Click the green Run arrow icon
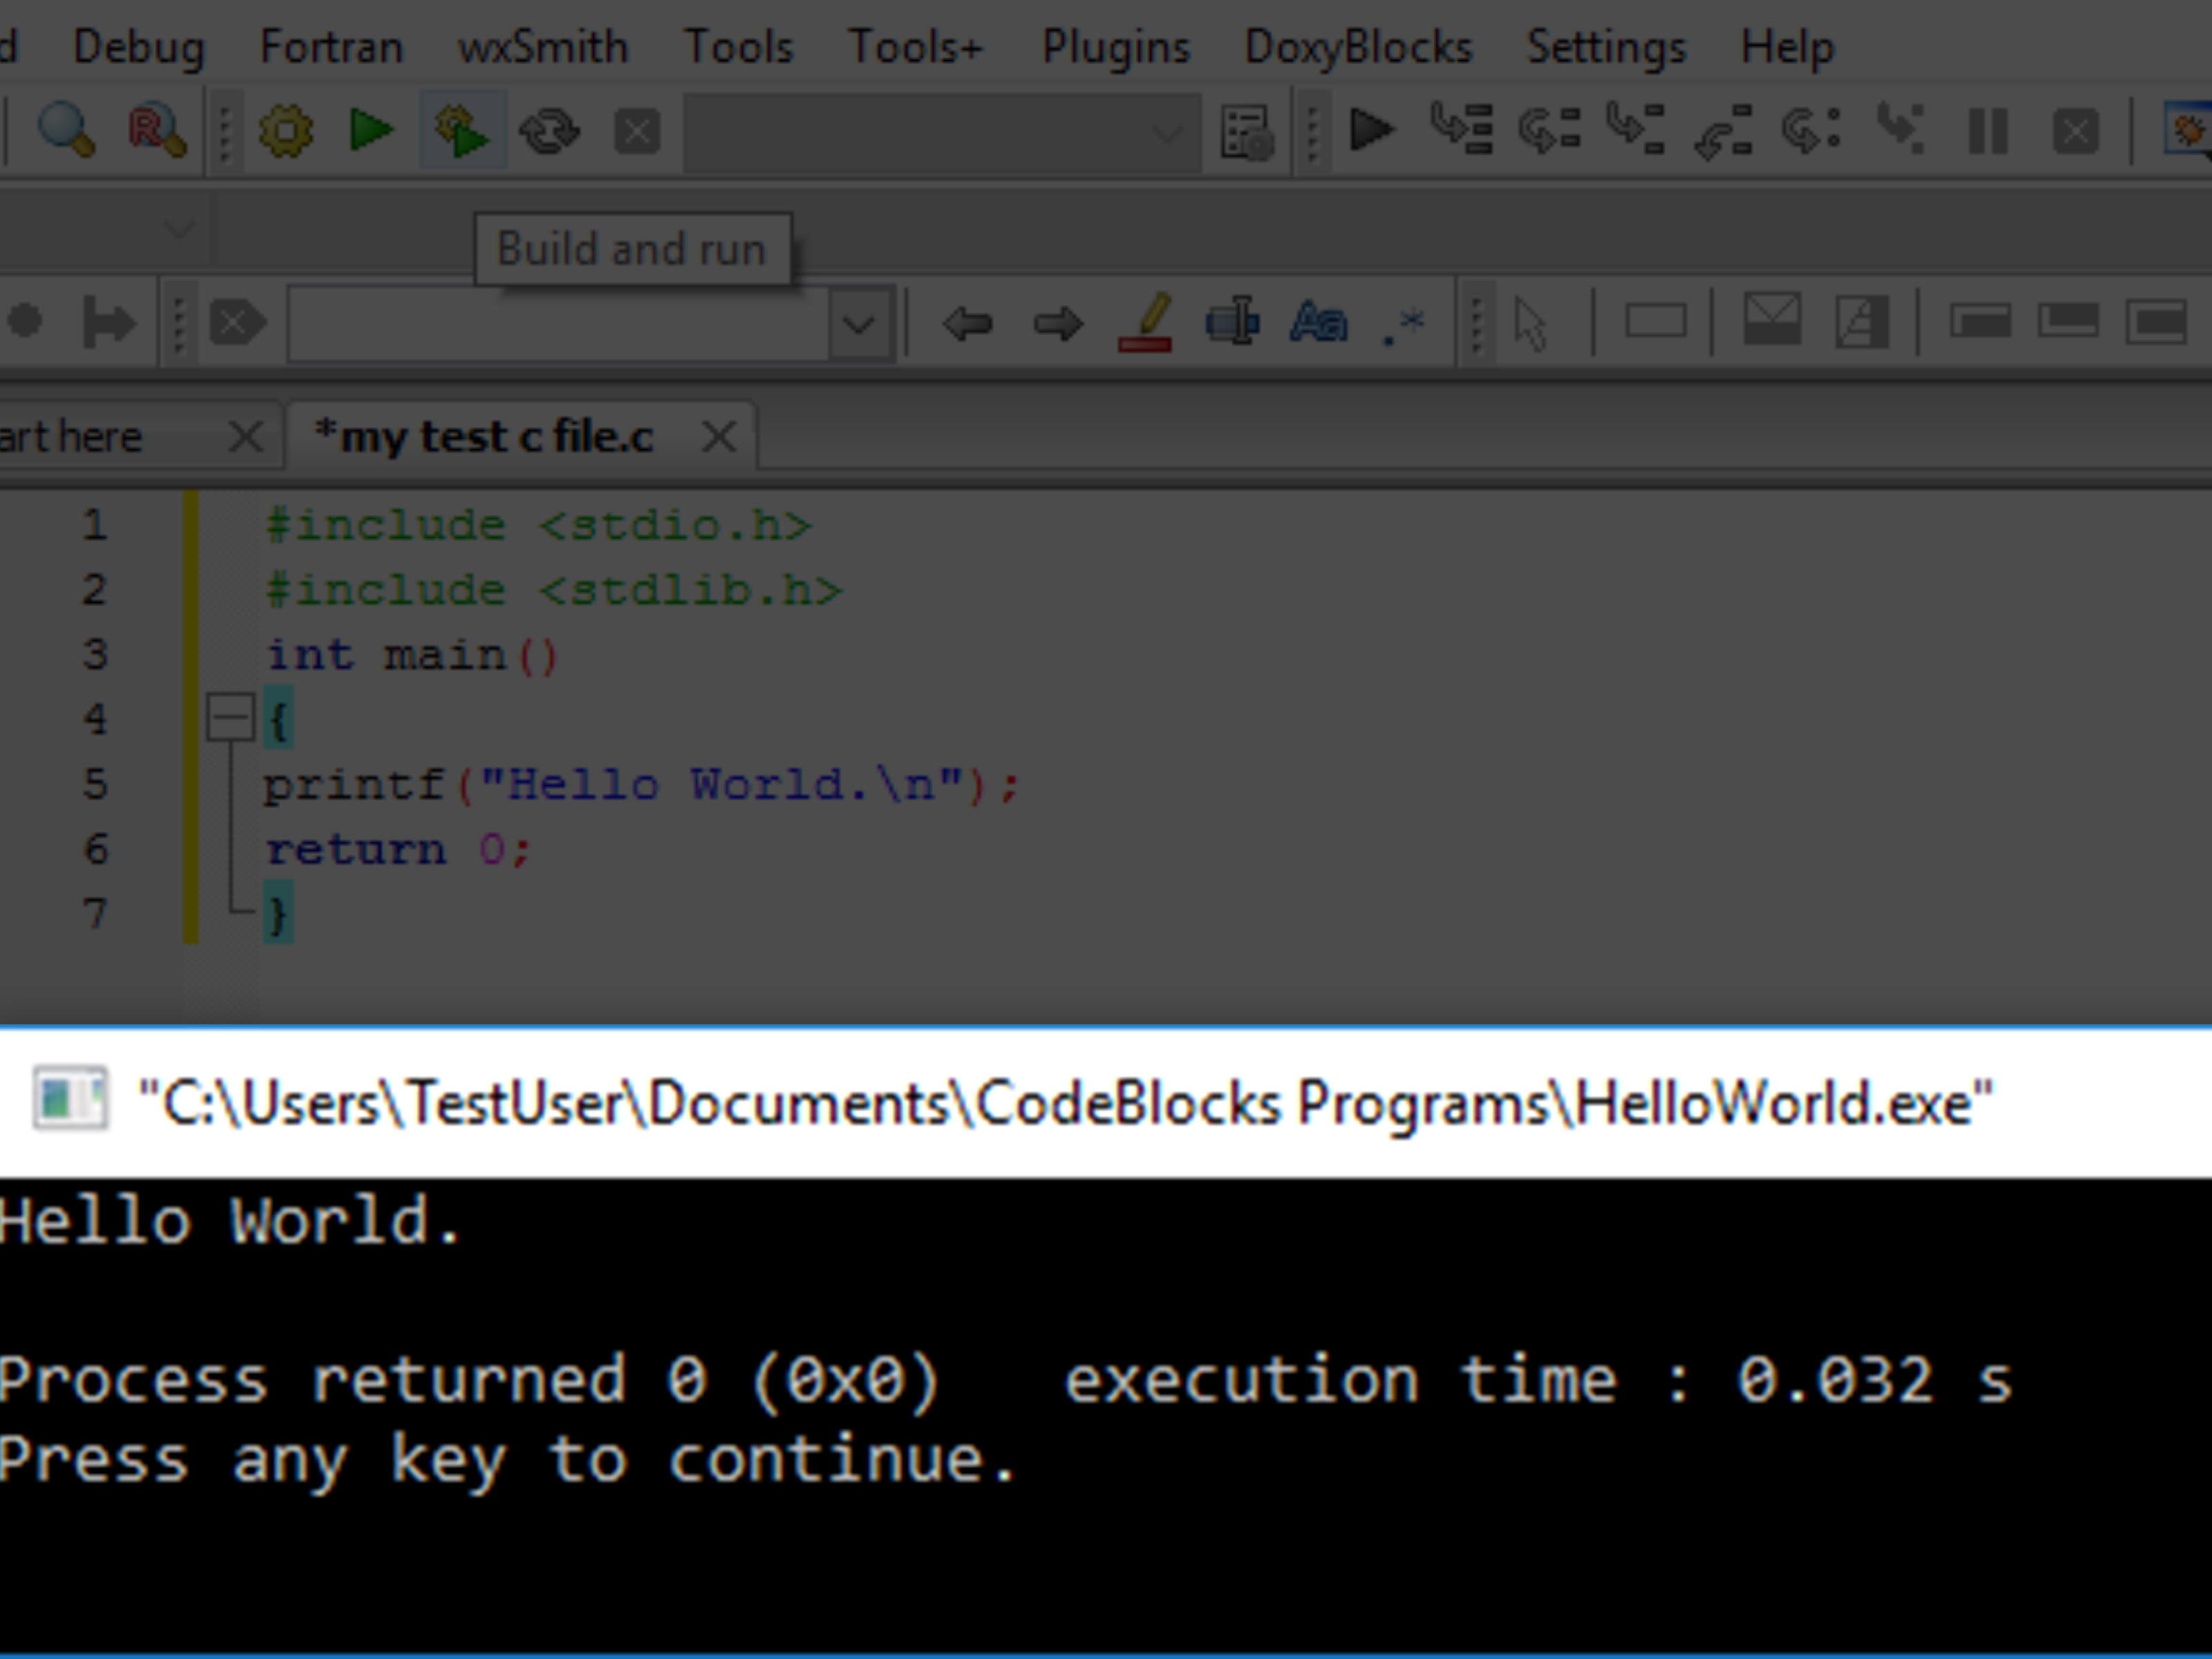 [371, 131]
